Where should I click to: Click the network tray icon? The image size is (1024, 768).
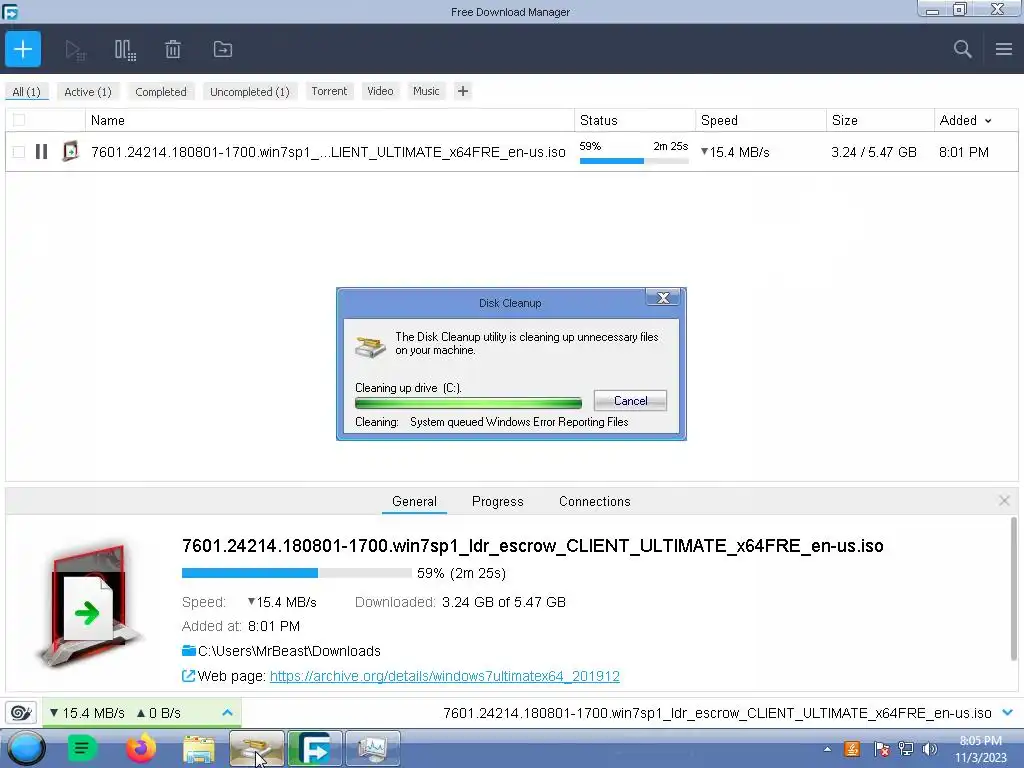(x=906, y=749)
